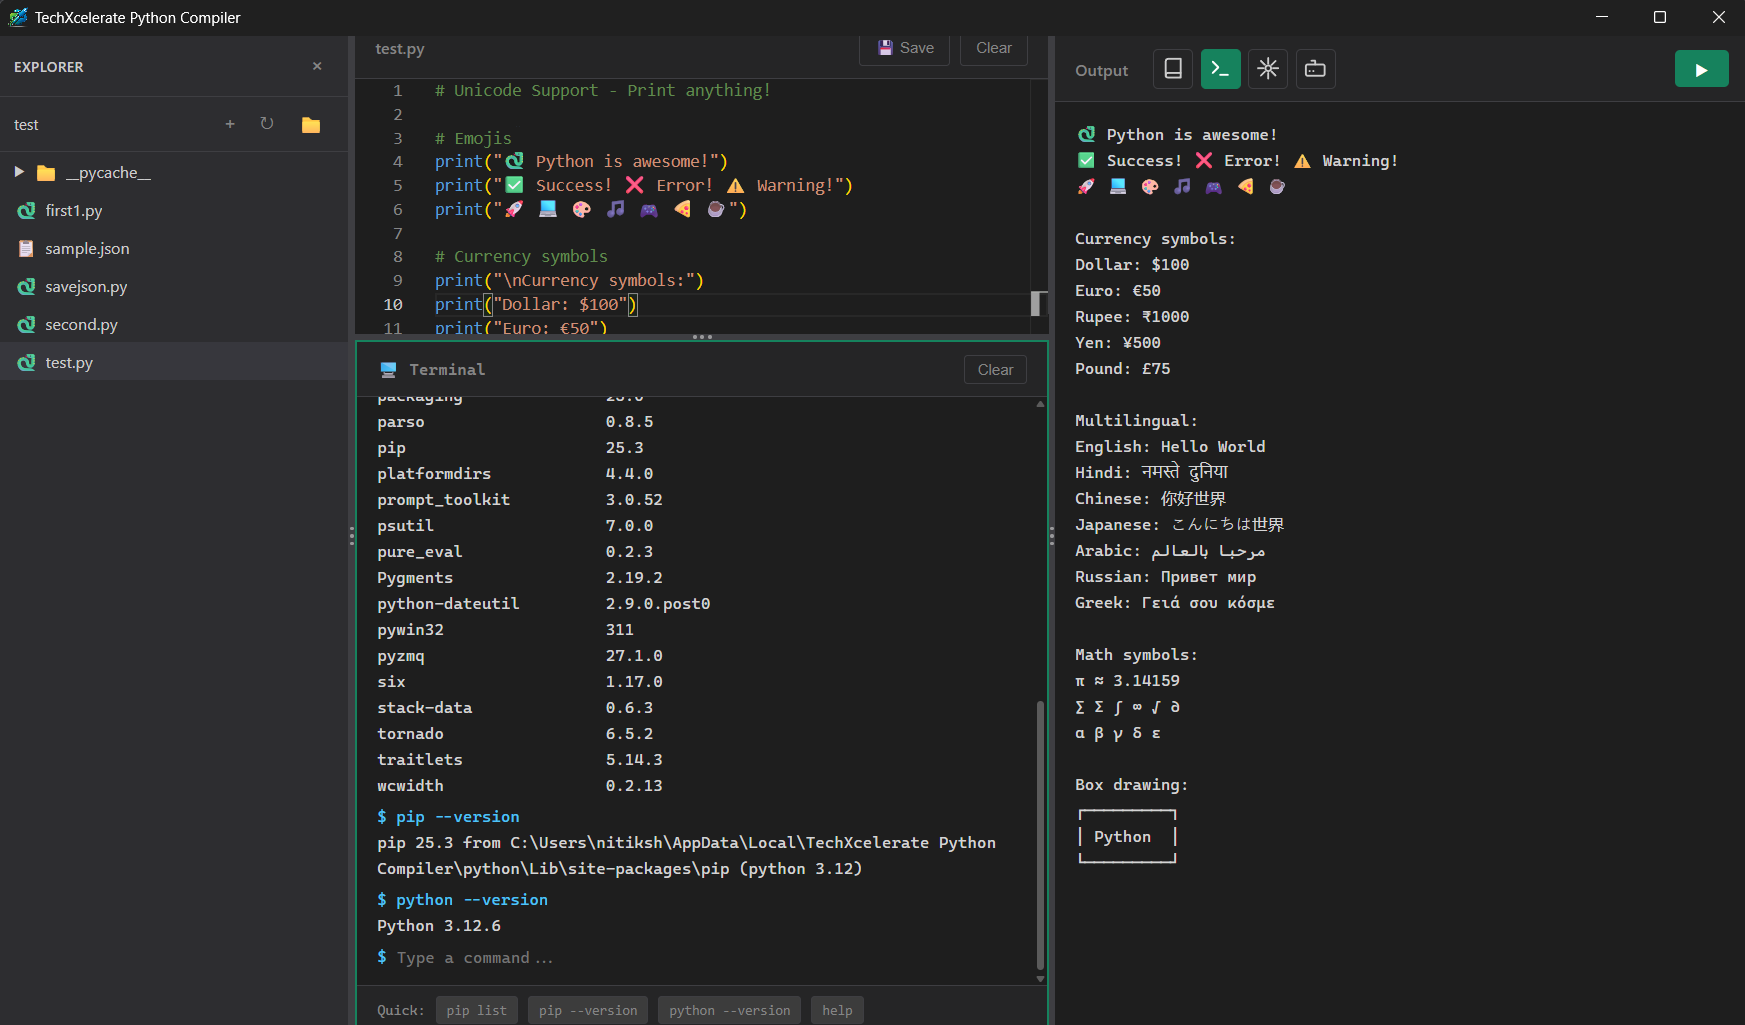1745x1025 pixels.
Task: Run the current Python script
Action: (1701, 68)
